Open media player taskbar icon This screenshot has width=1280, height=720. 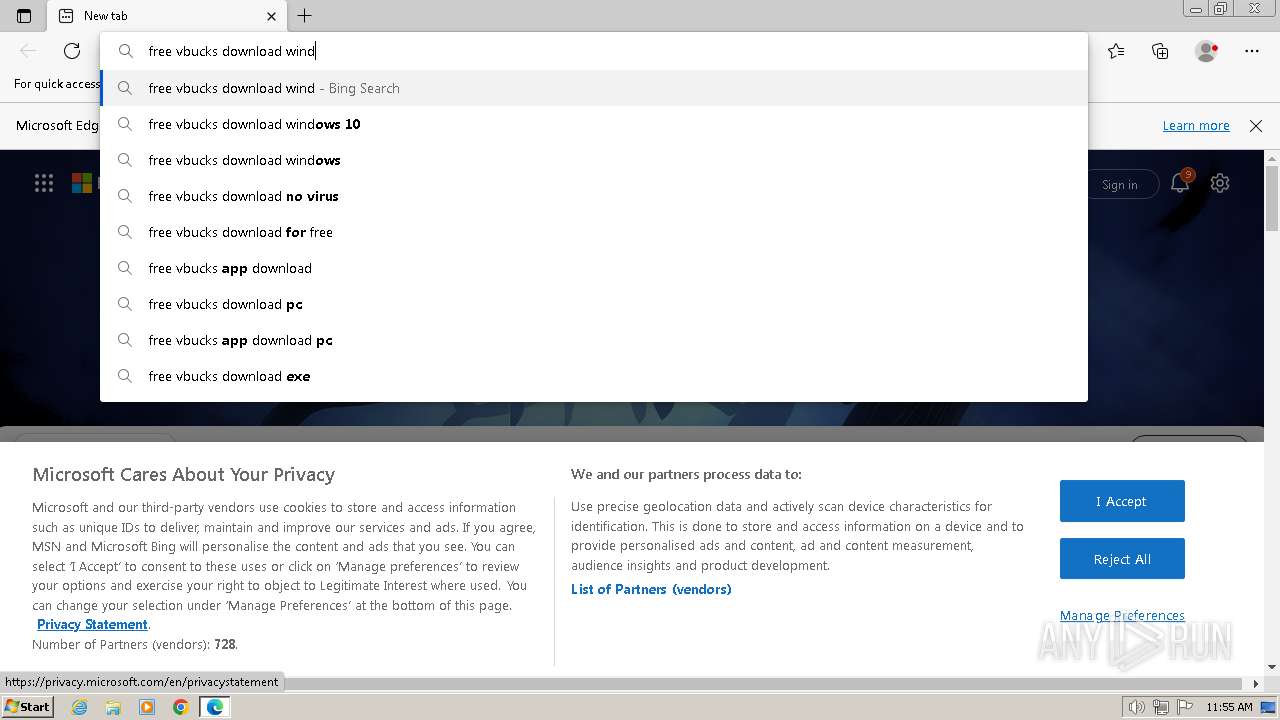pos(147,707)
